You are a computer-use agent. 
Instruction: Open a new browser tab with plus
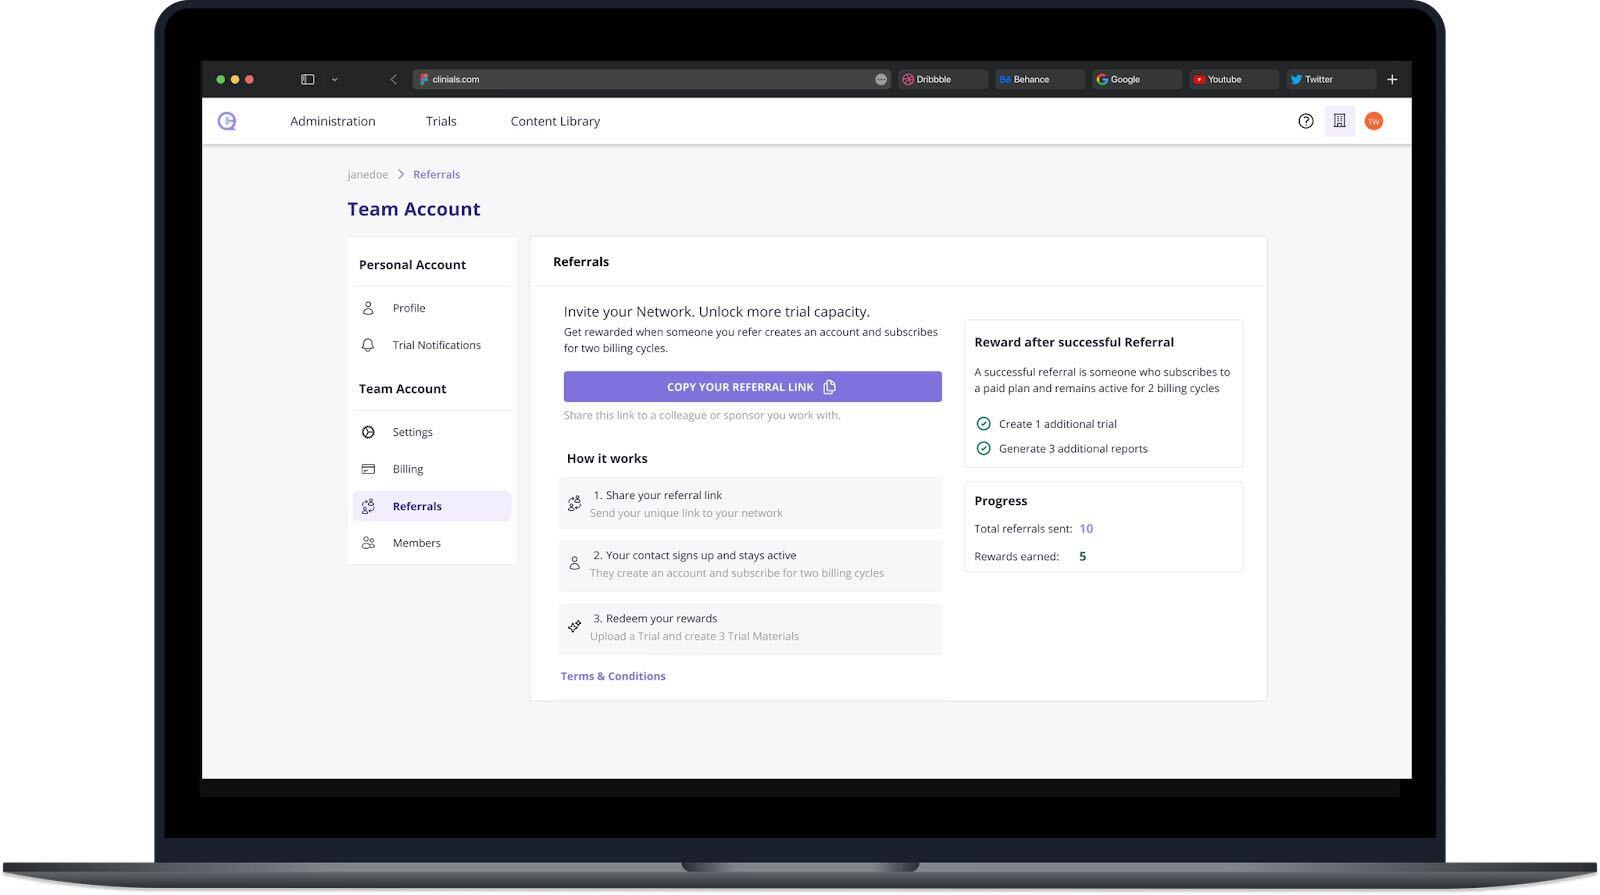point(1392,79)
